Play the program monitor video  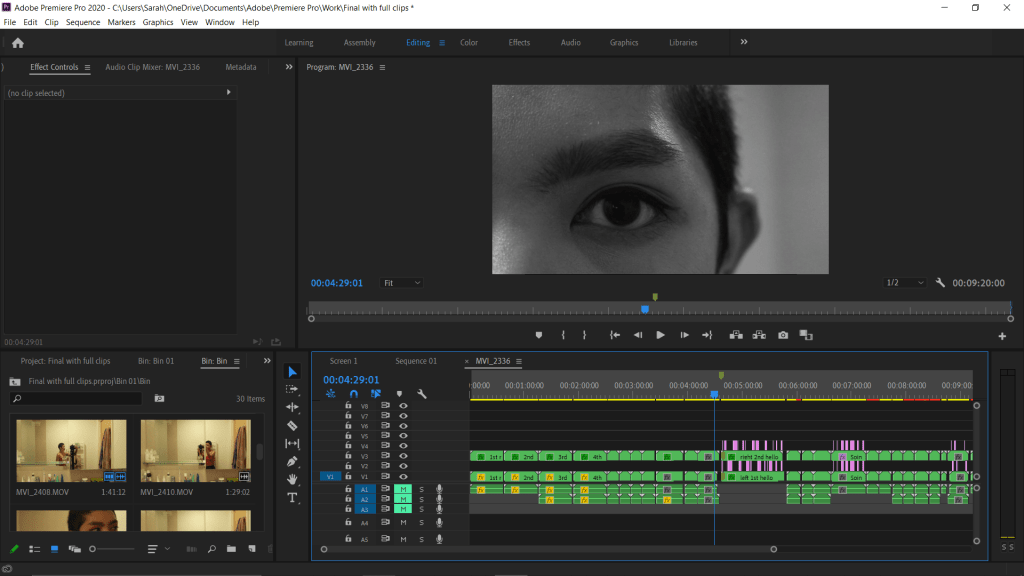point(660,335)
